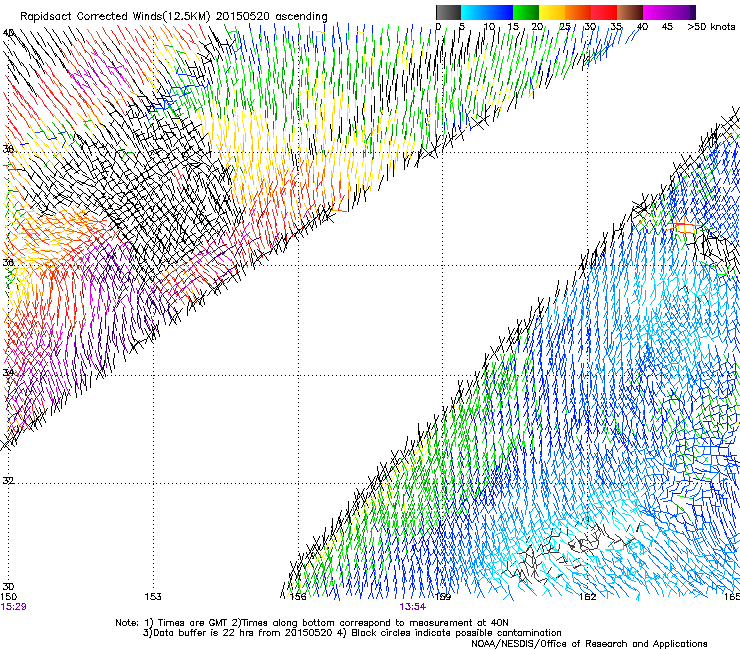The width and height of the screenshot is (740, 650).
Task: Click the '>50 knots' legend label
Action: point(711,27)
